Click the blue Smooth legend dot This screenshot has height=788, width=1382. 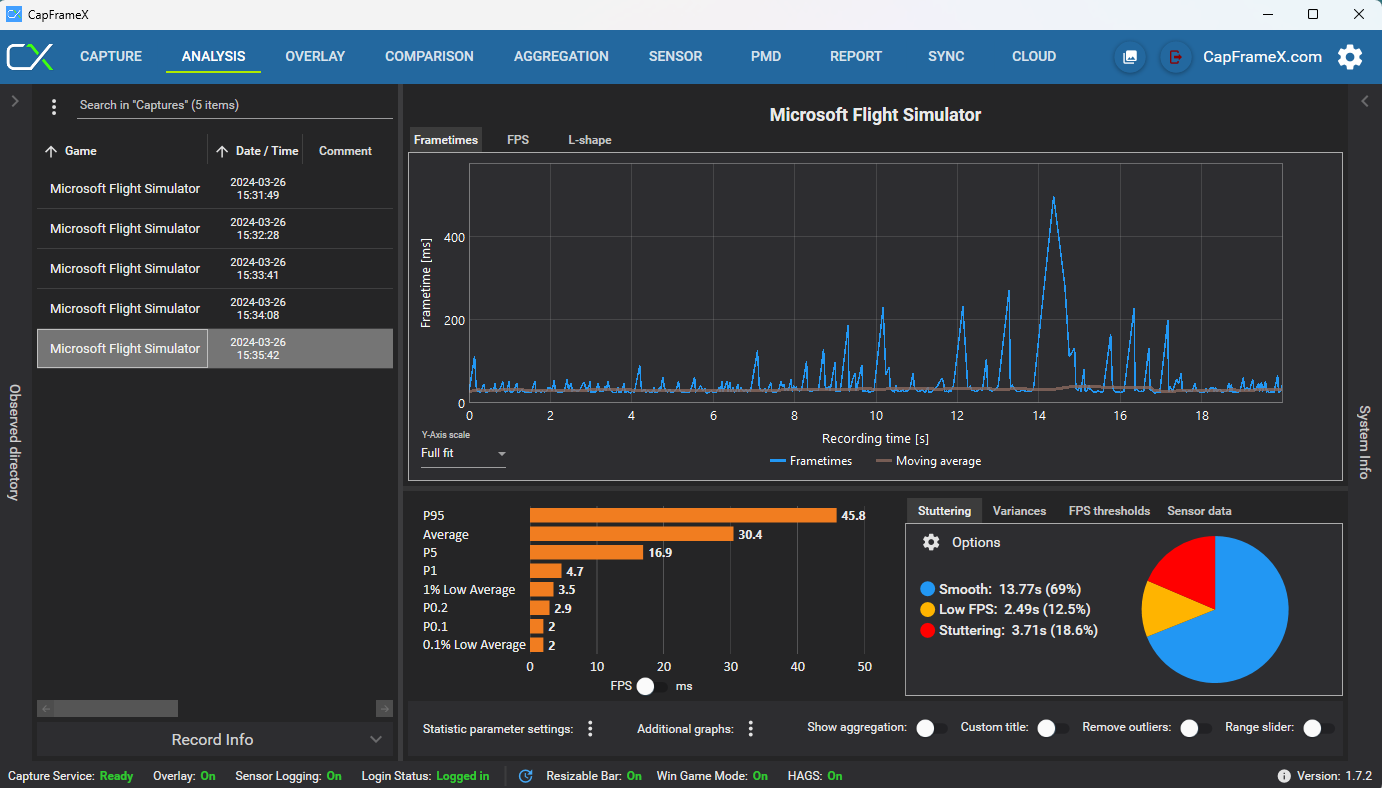(927, 590)
